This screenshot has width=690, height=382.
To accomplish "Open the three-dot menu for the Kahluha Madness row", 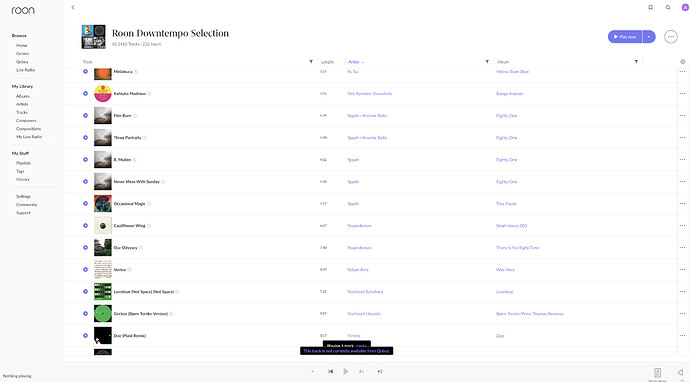I will (x=682, y=93).
